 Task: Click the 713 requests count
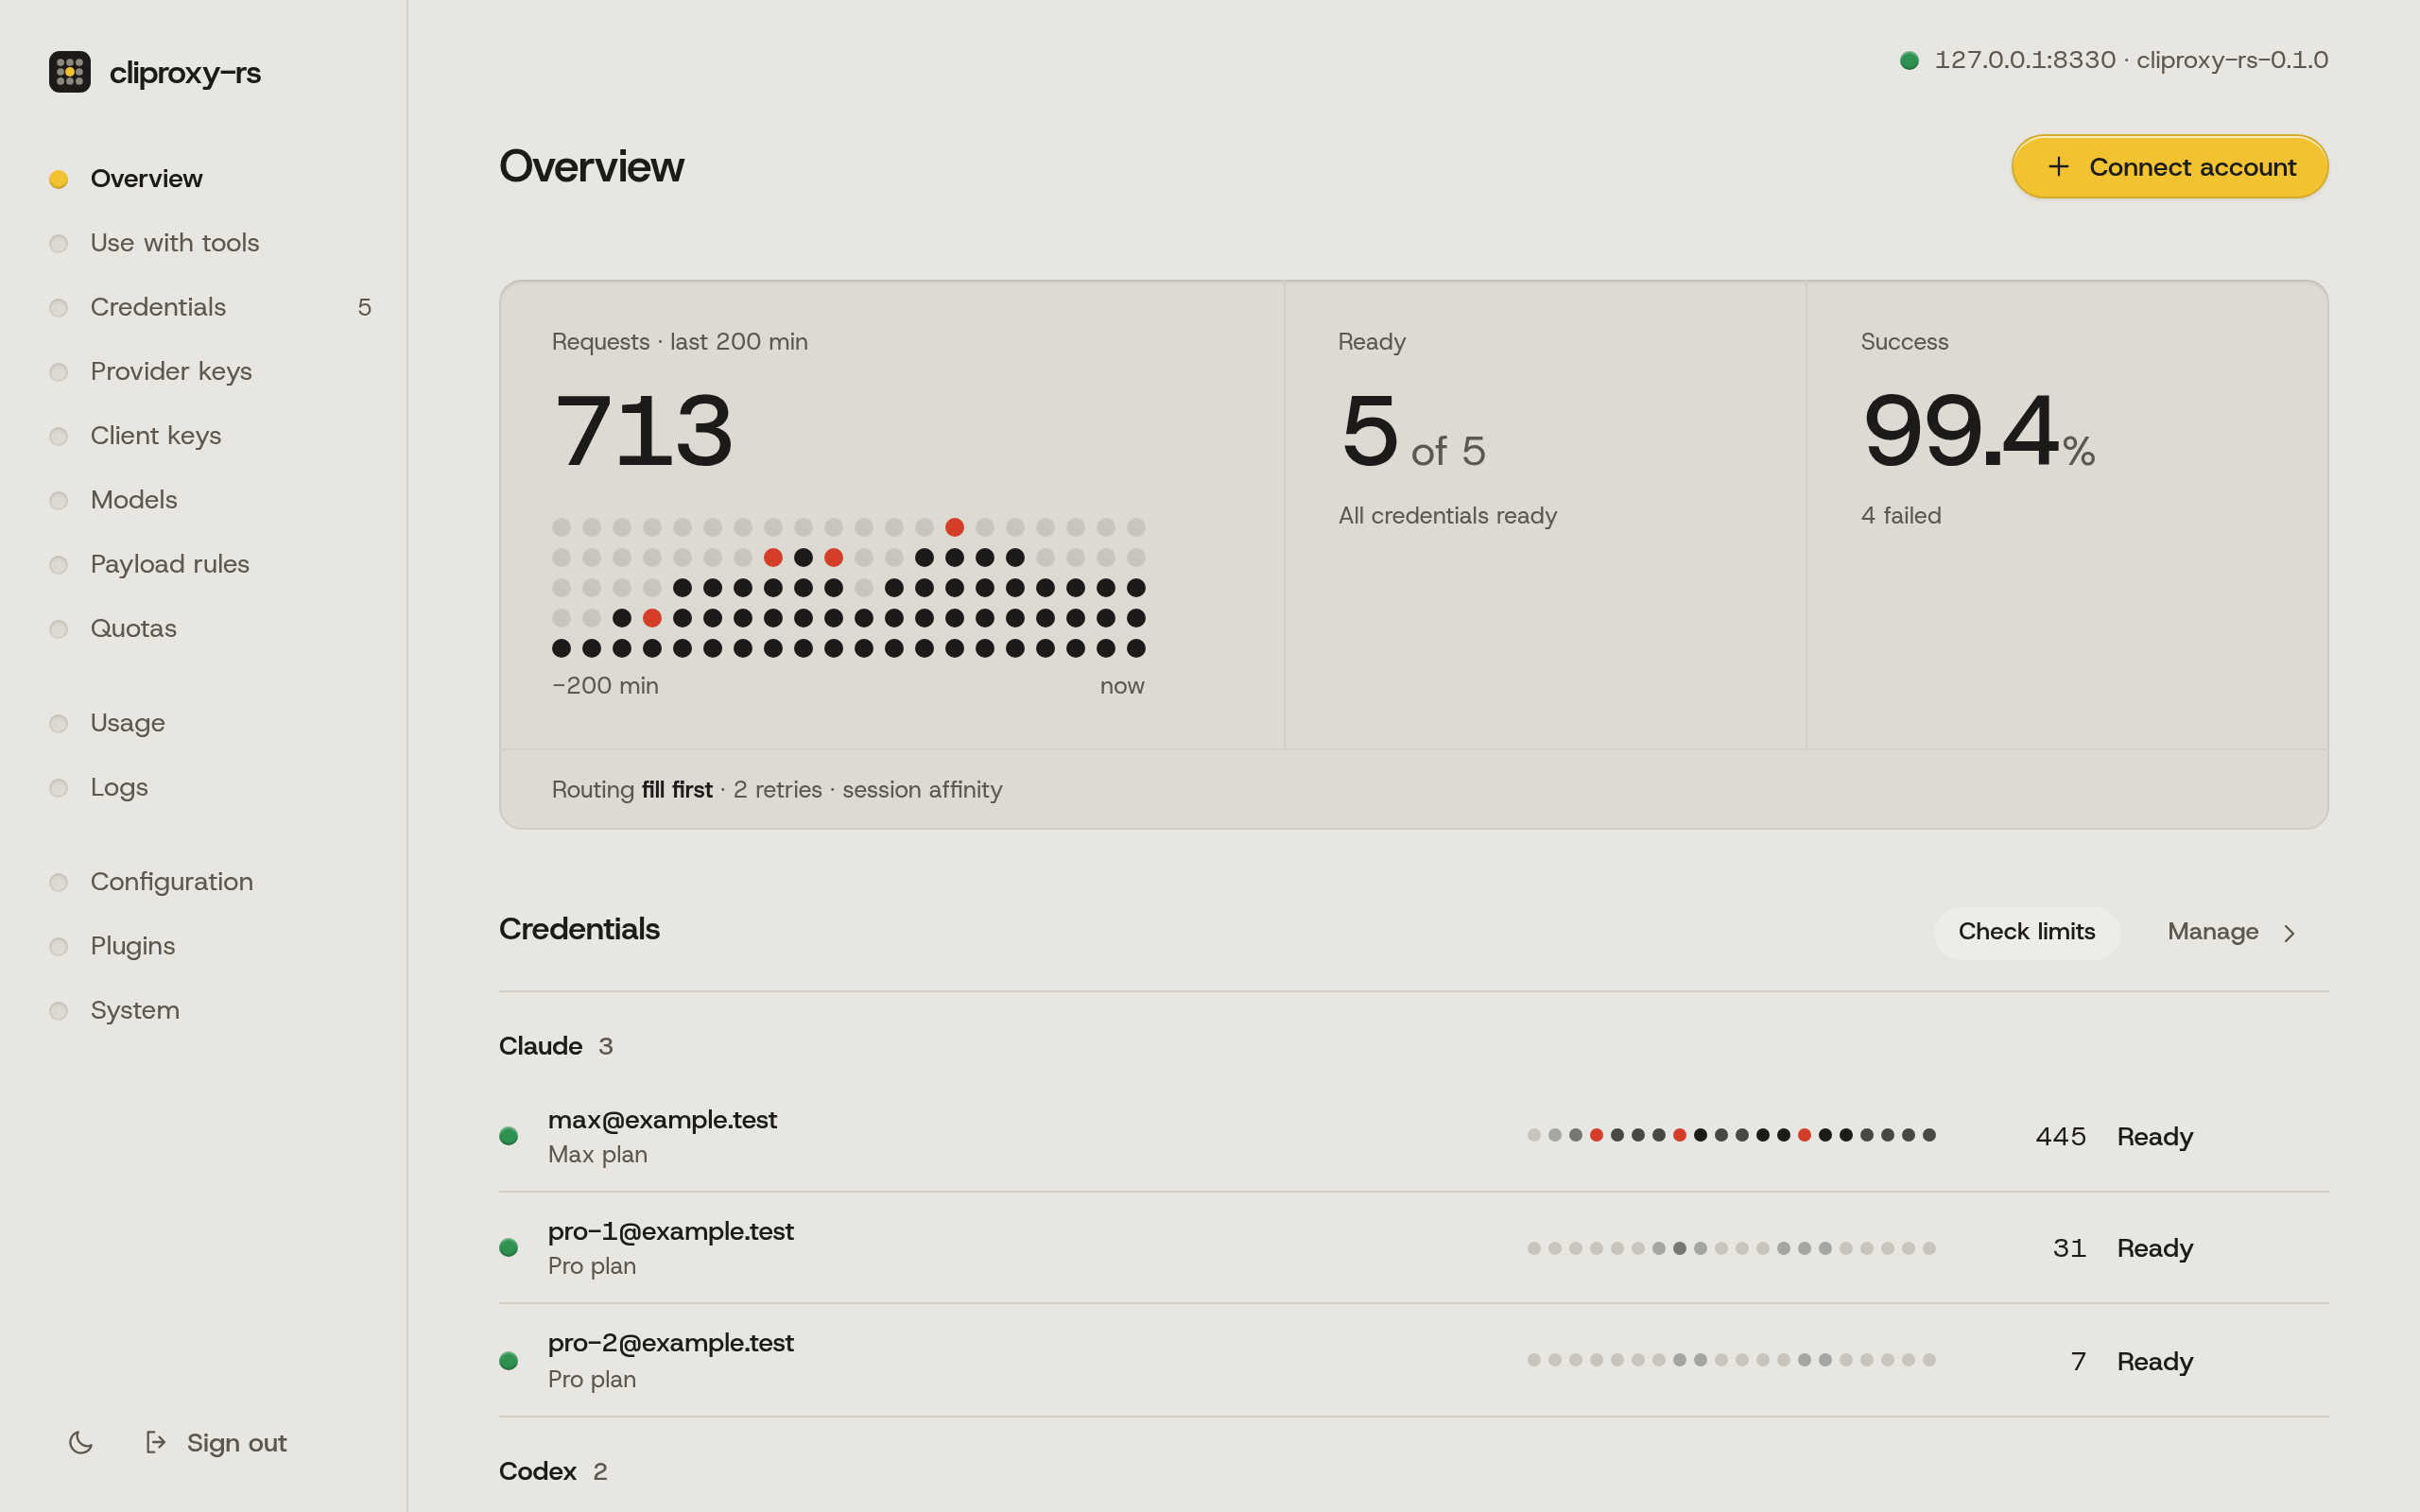(644, 431)
